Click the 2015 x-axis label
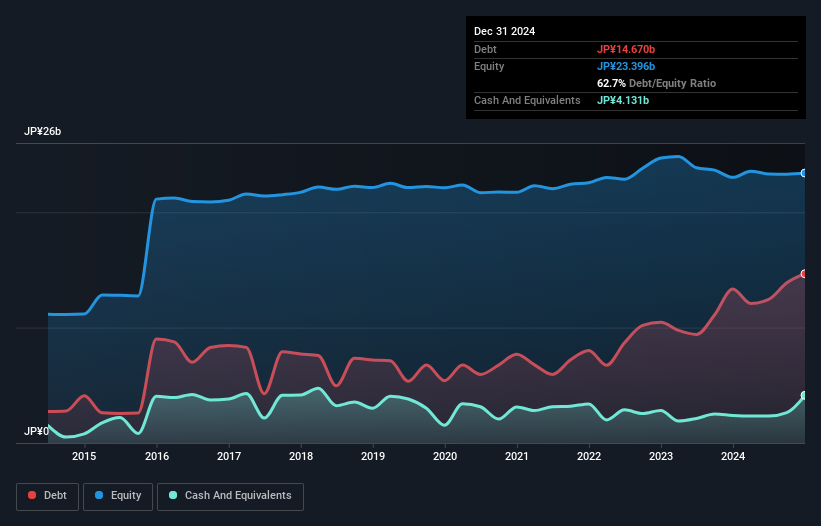Viewport: 821px width, 526px height. coord(84,456)
